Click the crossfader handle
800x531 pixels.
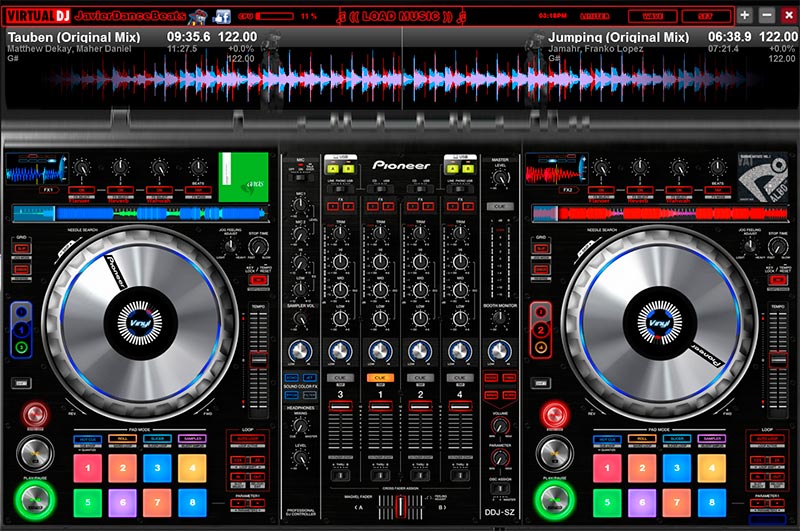coord(401,507)
